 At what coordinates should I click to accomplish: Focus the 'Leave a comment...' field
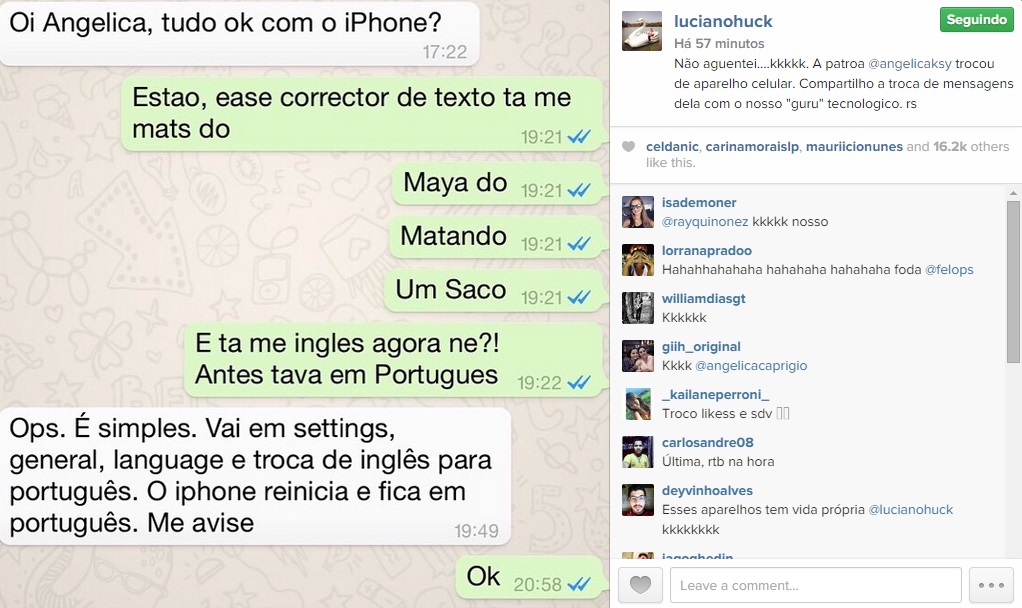coord(816,585)
